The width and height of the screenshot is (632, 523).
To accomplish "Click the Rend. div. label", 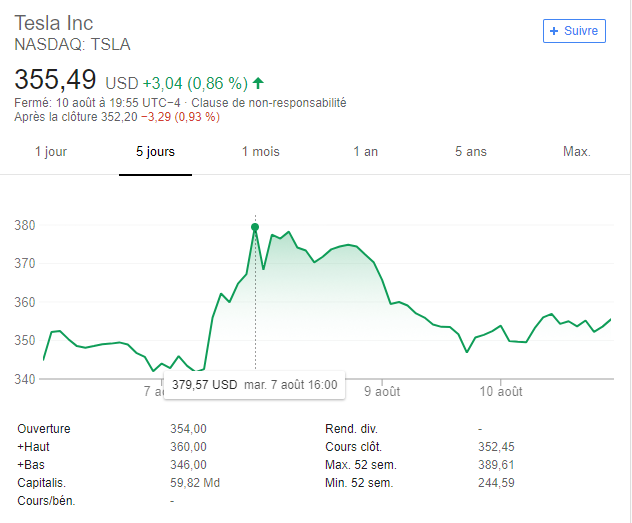I will point(351,429).
